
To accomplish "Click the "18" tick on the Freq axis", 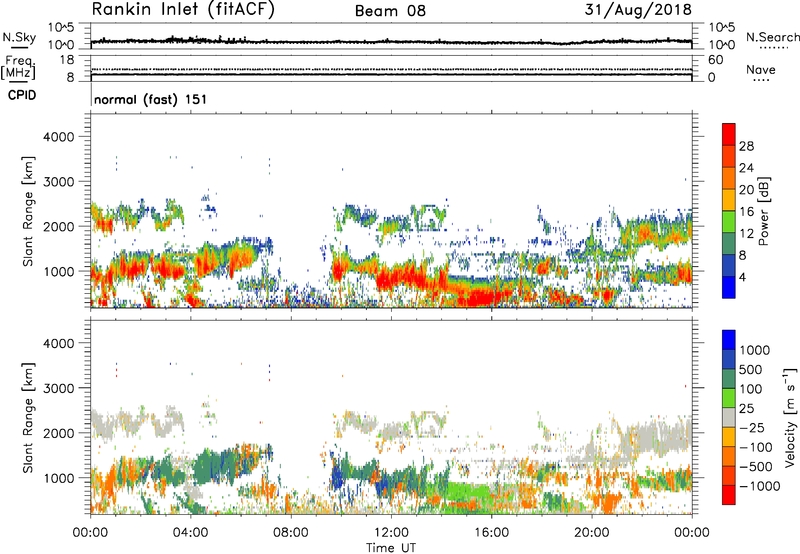I will click(67, 60).
